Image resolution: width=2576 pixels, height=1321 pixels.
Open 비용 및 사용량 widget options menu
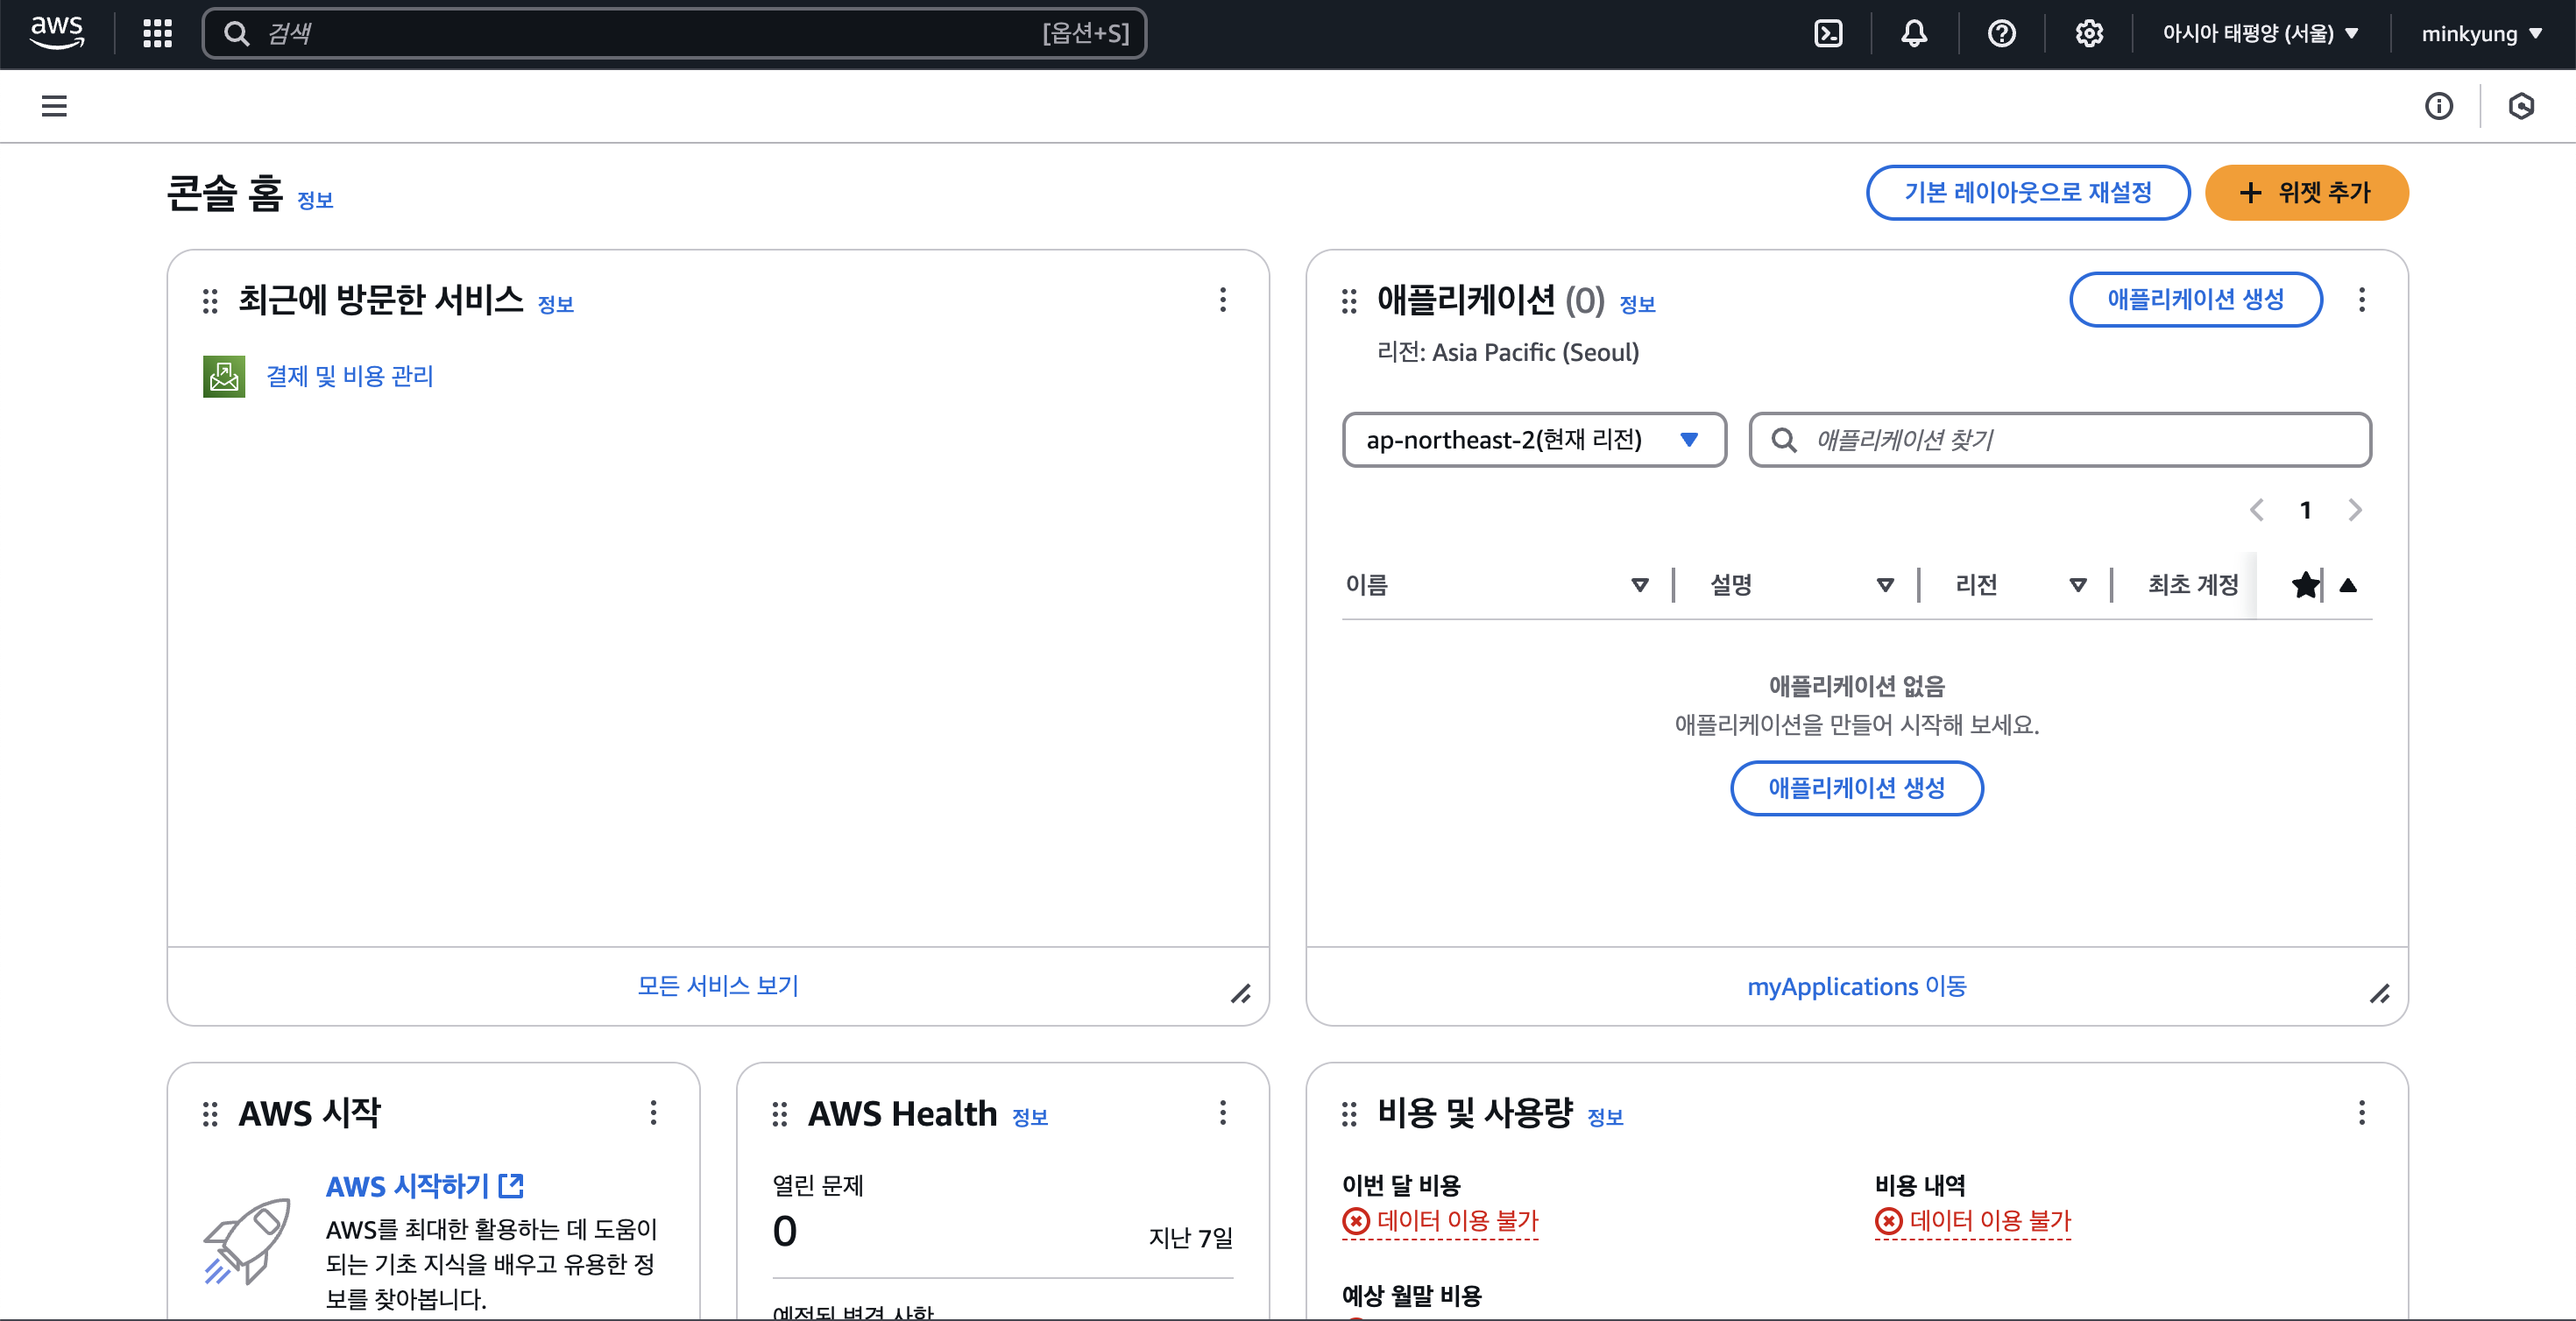point(2362,1113)
